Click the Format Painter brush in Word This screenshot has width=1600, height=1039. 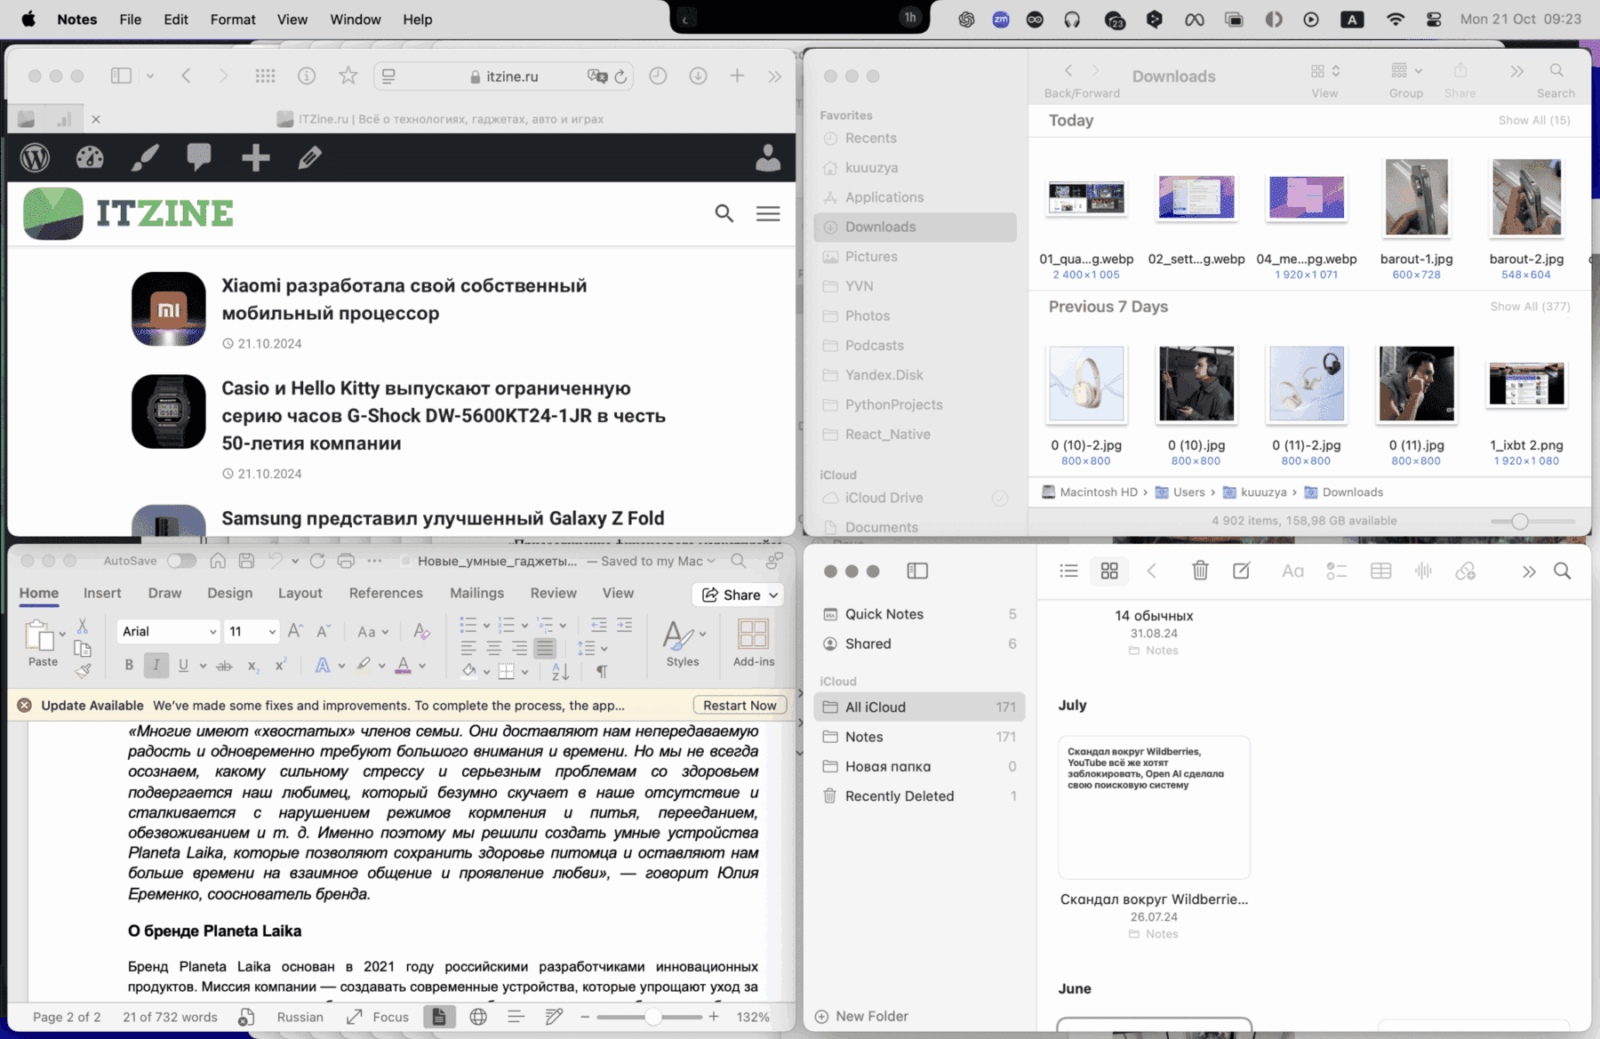pos(83,671)
